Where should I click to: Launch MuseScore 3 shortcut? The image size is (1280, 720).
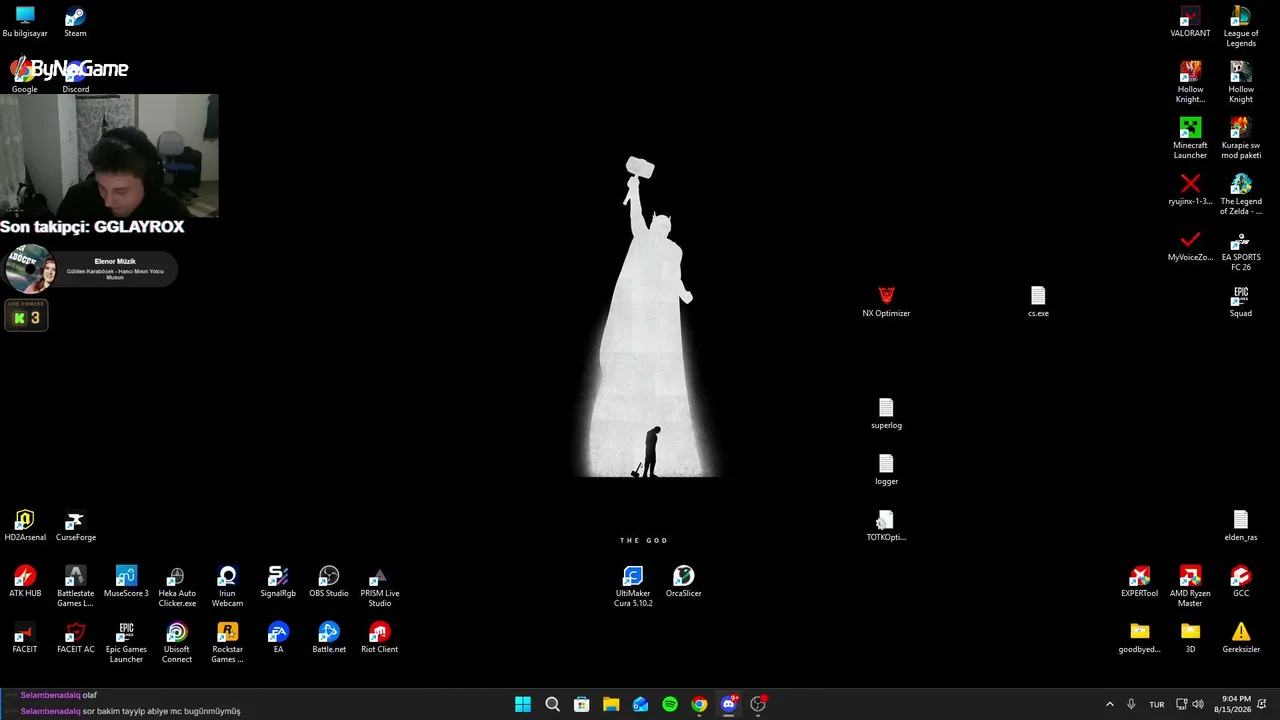[x=126, y=582]
